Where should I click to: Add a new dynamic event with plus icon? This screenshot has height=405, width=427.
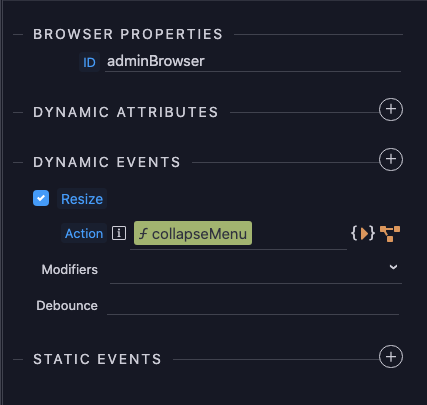[x=391, y=159]
